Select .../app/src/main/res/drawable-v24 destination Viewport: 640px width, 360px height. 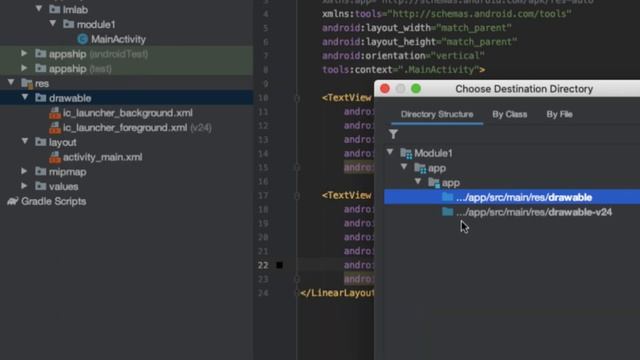pyautogui.click(x=534, y=212)
